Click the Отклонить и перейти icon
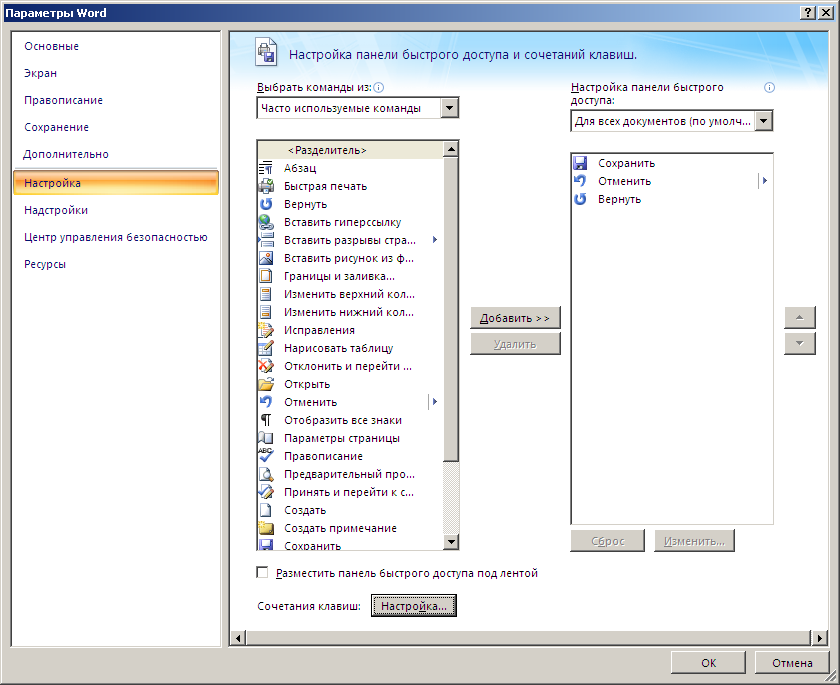840x685 pixels. 266,366
